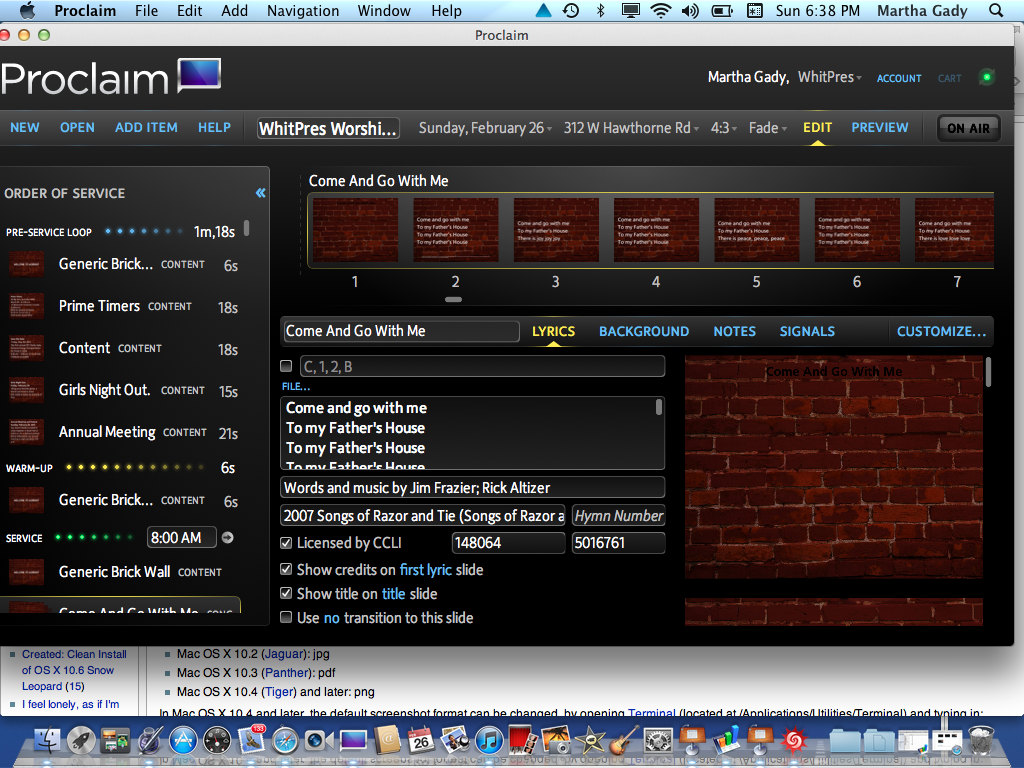Open the Notes tab
This screenshot has height=768, width=1024.
[734, 331]
